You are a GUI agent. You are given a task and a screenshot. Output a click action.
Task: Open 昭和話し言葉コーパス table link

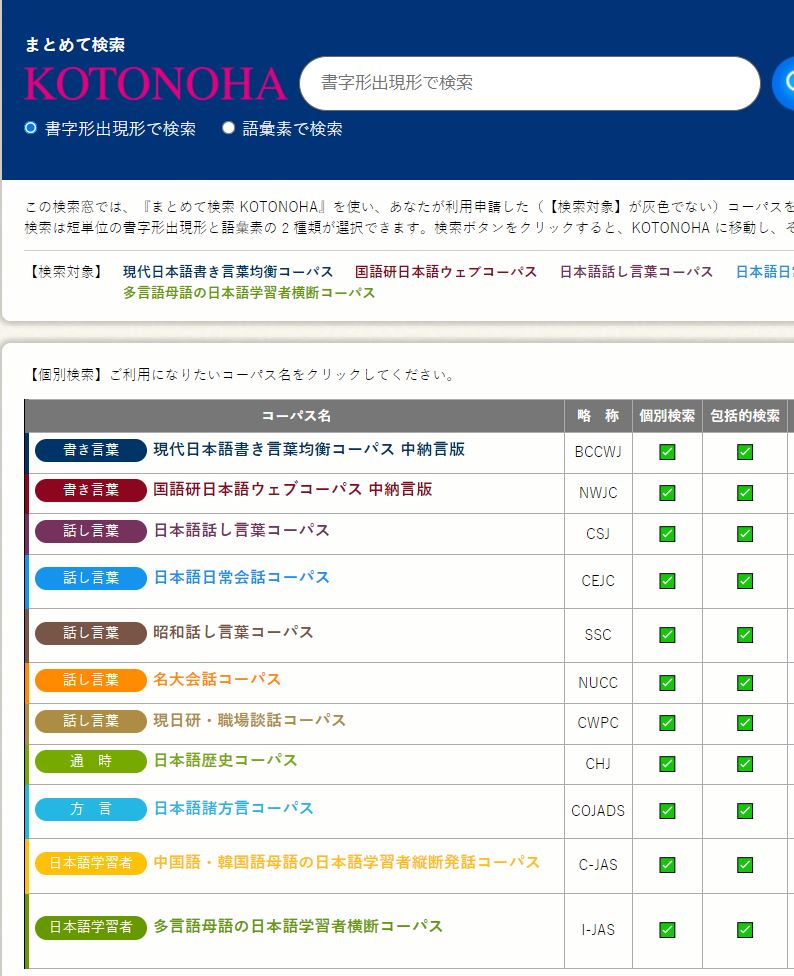[x=233, y=632]
